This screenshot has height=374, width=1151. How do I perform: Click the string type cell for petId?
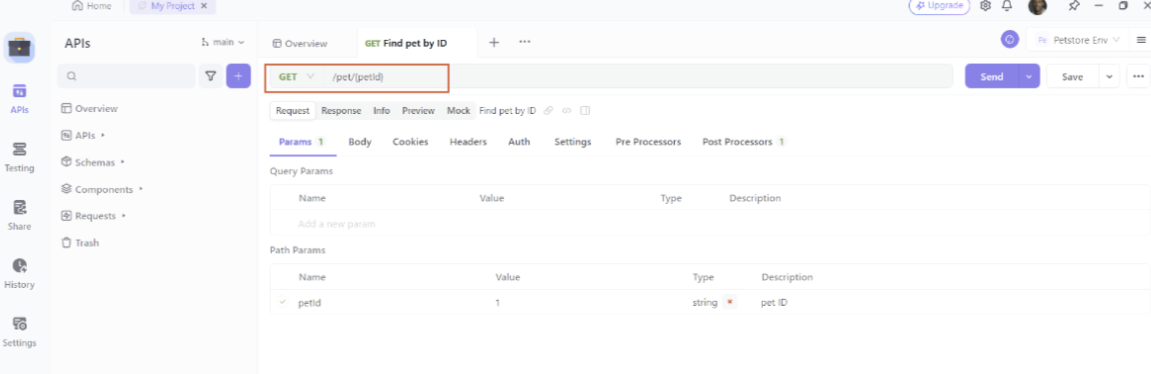pyautogui.click(x=705, y=302)
